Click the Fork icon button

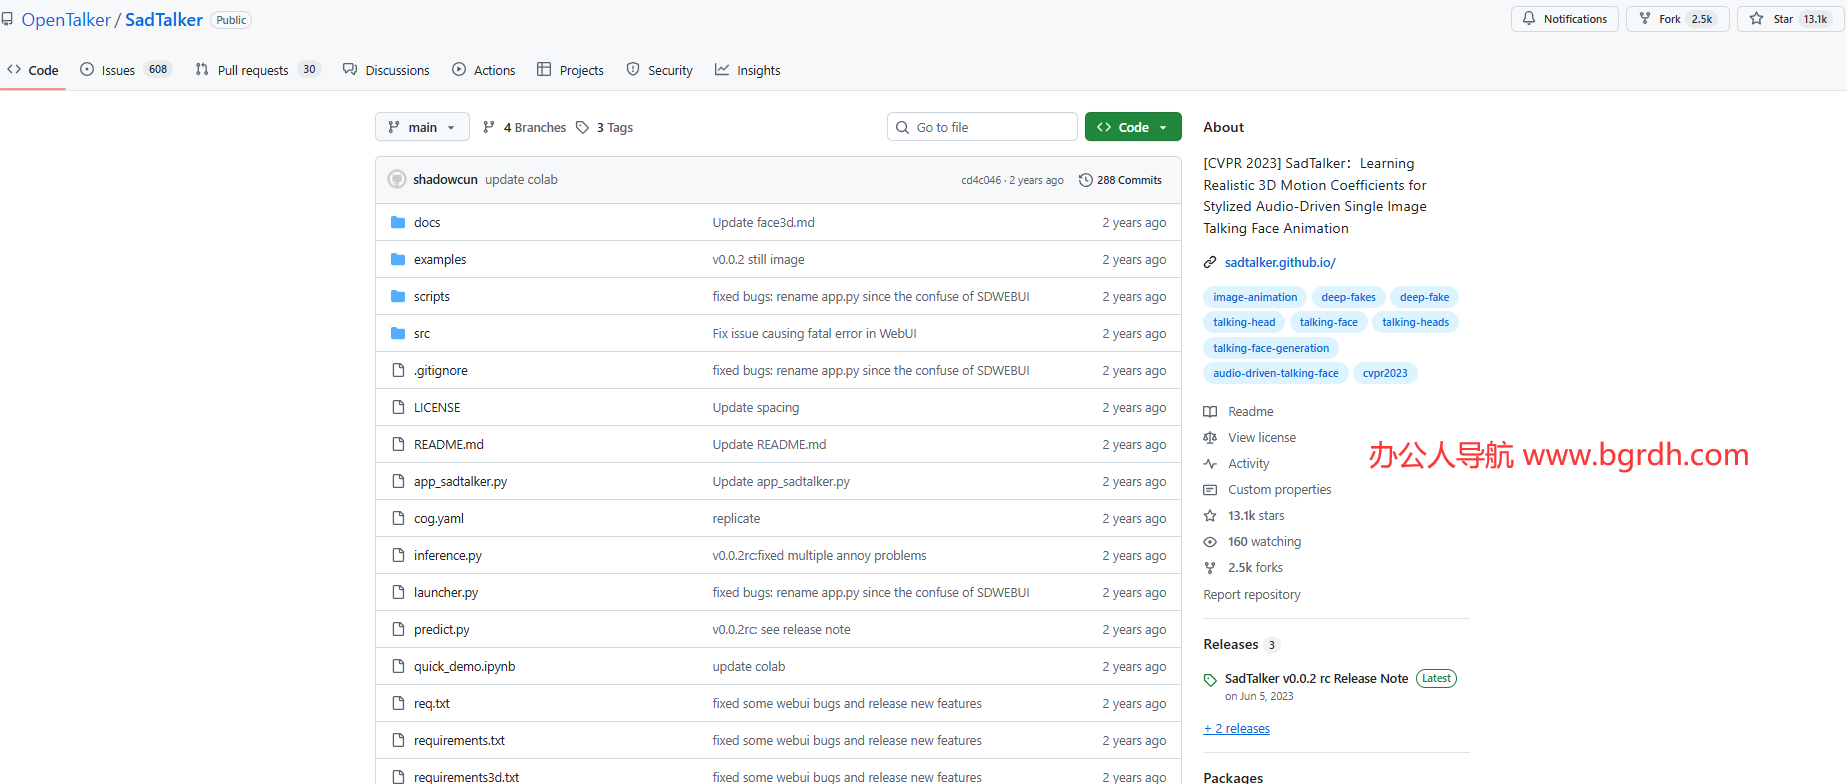1645,19
